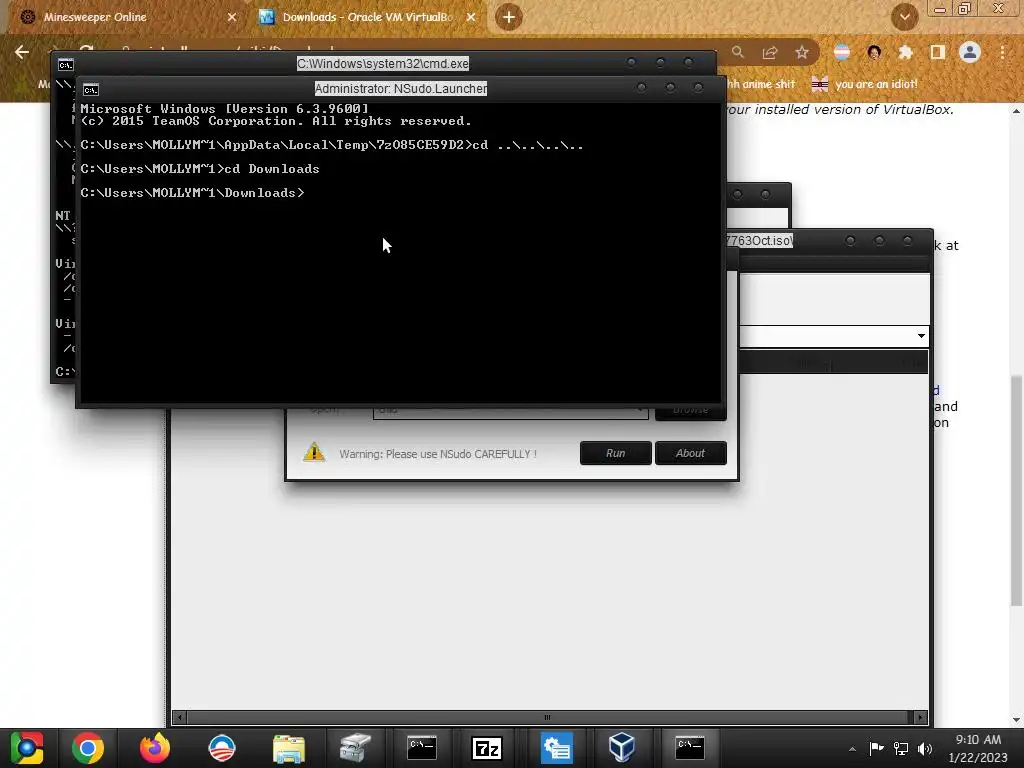Image resolution: width=1024 pixels, height=768 pixels.
Task: Click the NSudo About button
Action: click(x=690, y=453)
